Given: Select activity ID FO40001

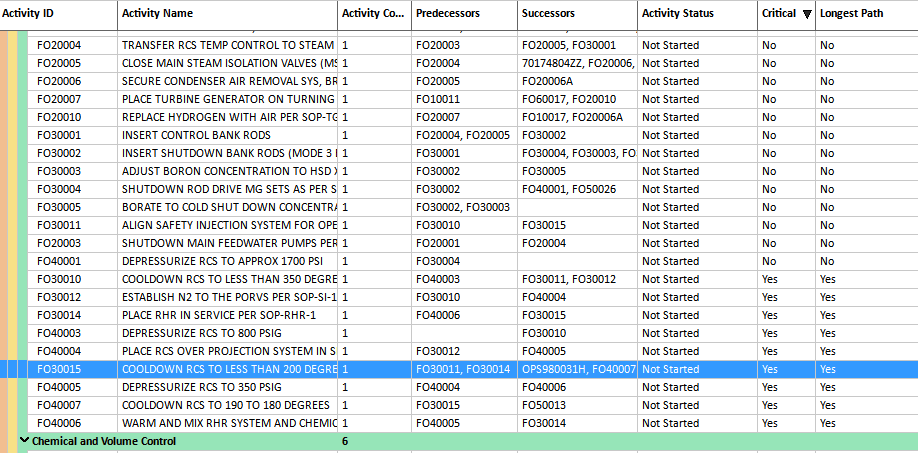Looking at the screenshot, I should pyautogui.click(x=59, y=261).
